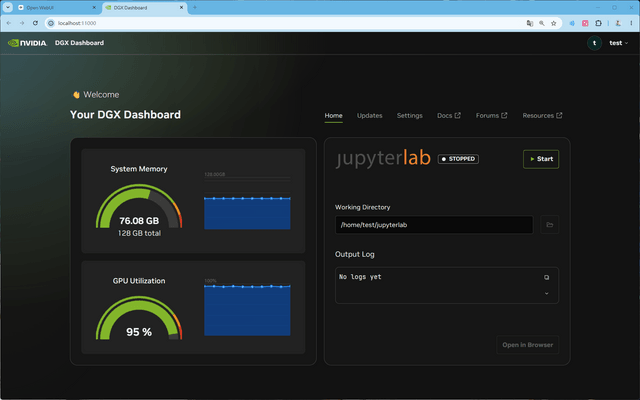Screen dimensions: 640x400
Task: Click the NVIDIA logo in the header
Action: [x=27, y=43]
